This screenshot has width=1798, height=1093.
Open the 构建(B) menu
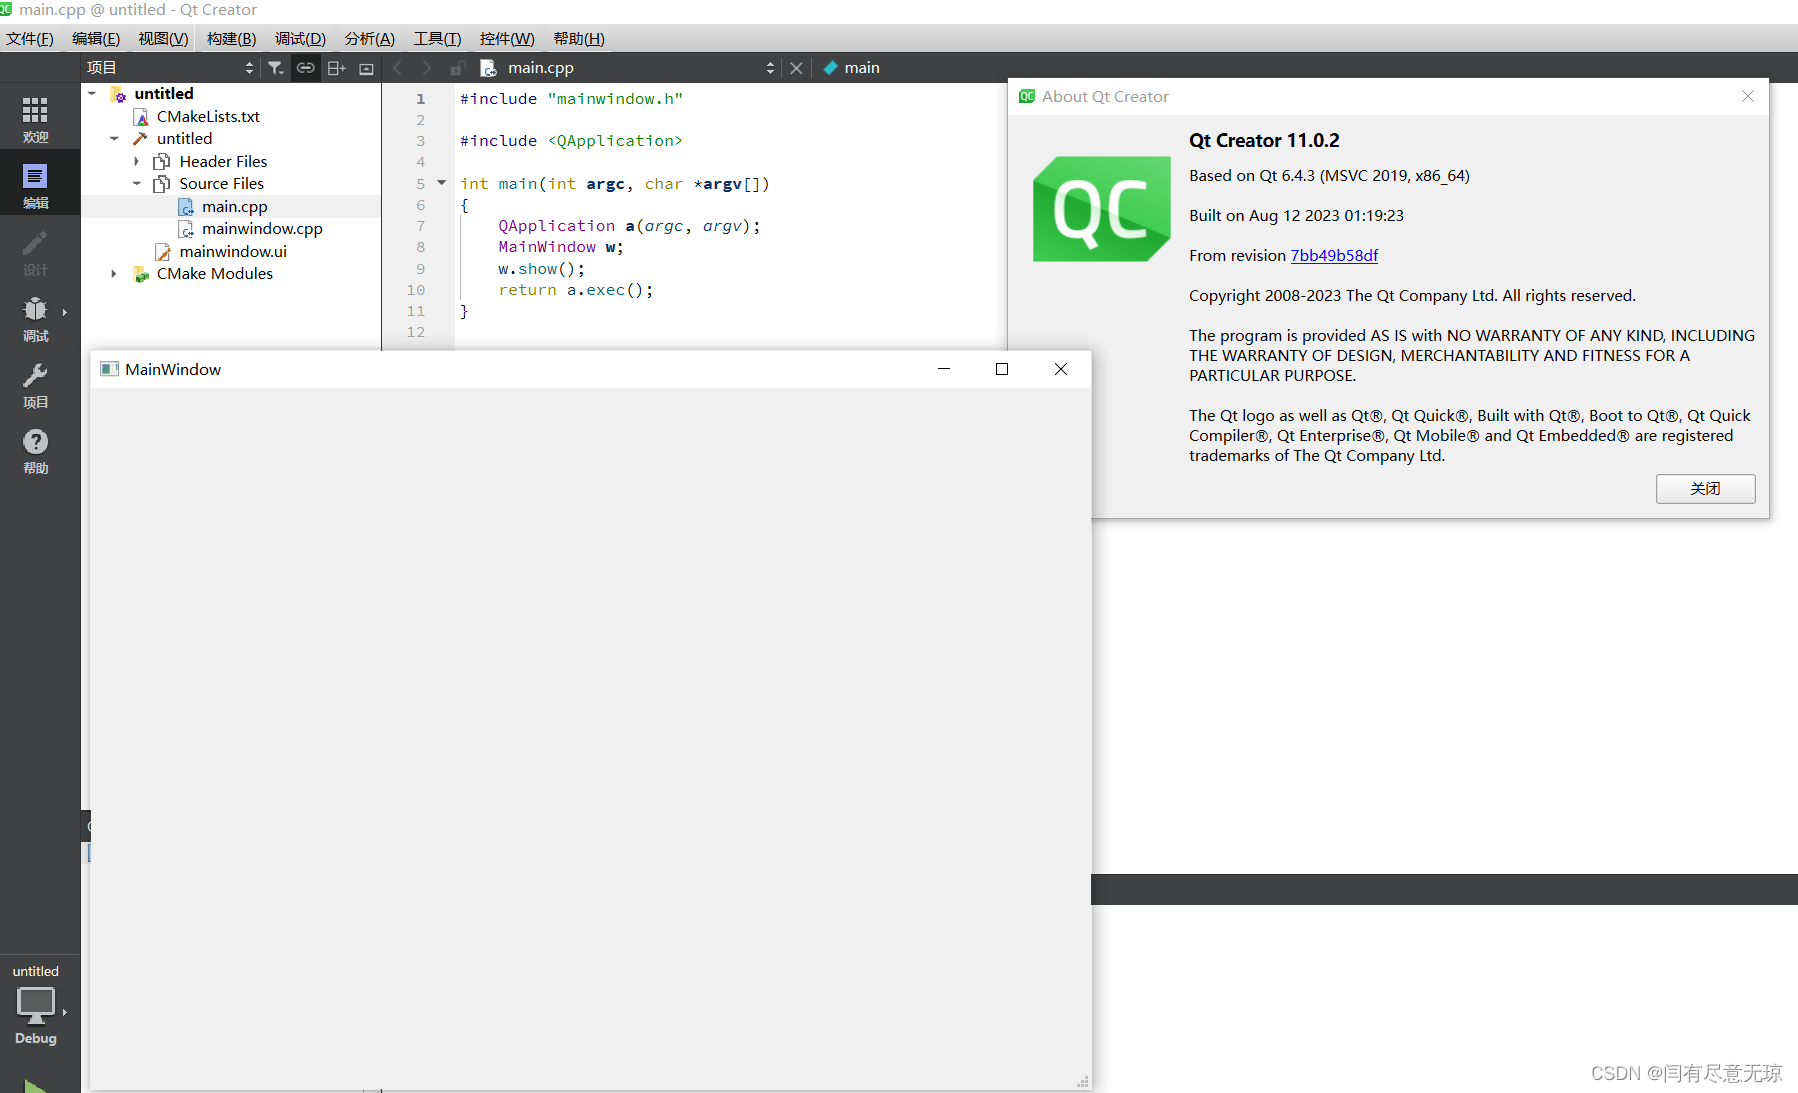pos(231,39)
